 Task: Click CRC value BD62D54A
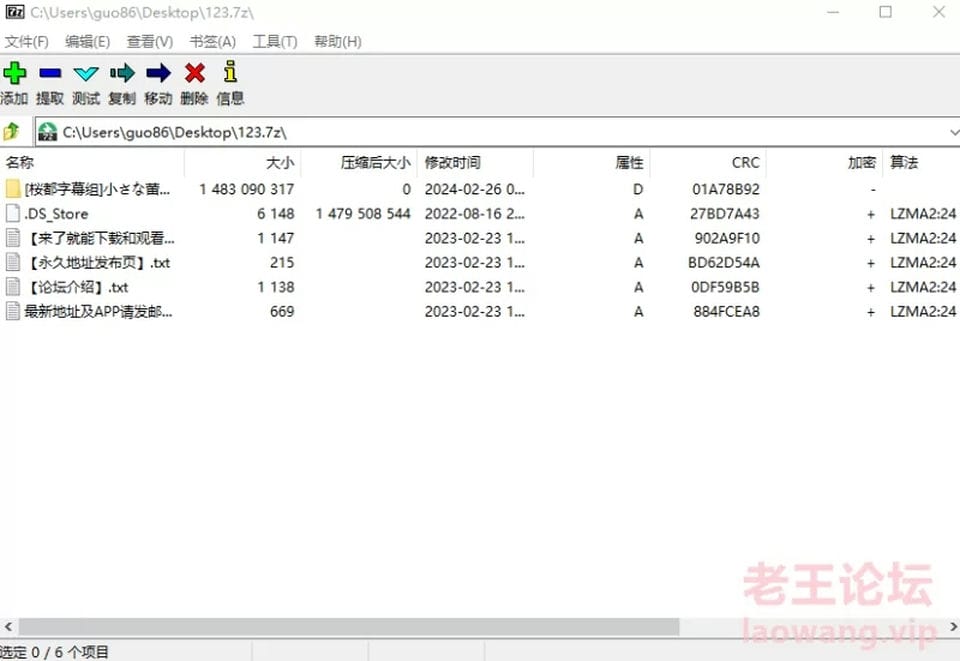pyautogui.click(x=724, y=263)
